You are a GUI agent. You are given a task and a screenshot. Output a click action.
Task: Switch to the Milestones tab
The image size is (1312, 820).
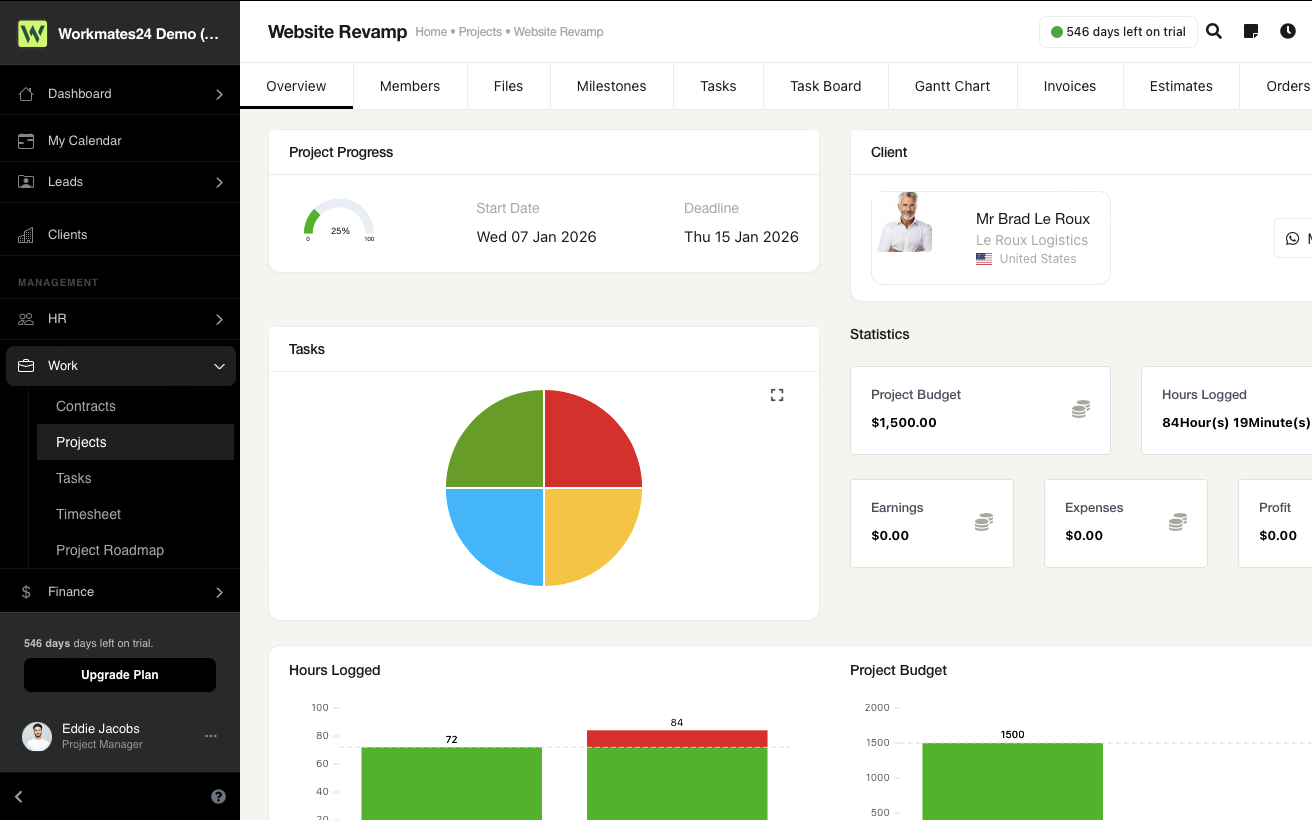click(x=611, y=86)
